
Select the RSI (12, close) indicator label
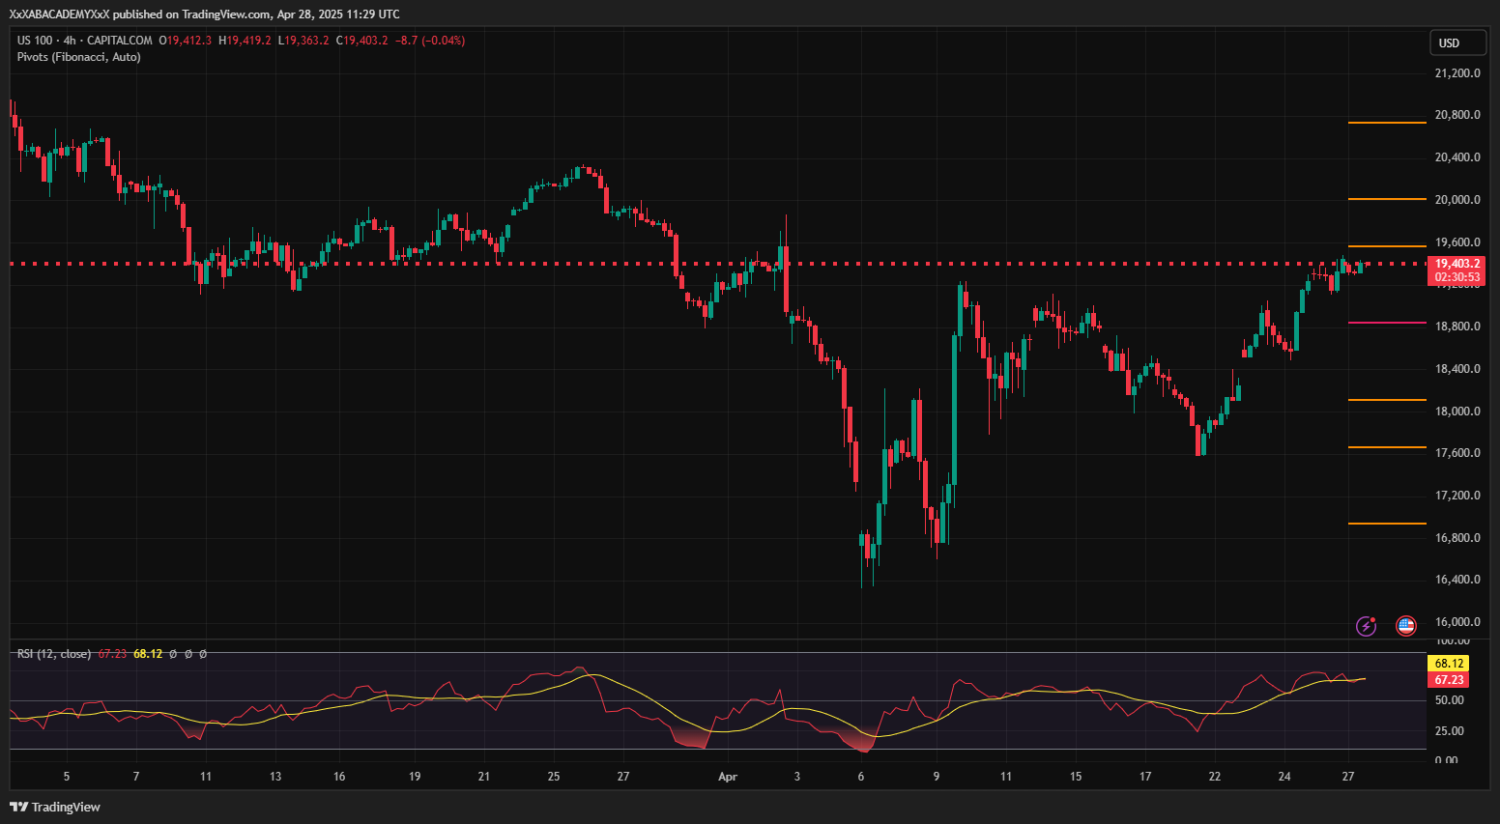54,654
